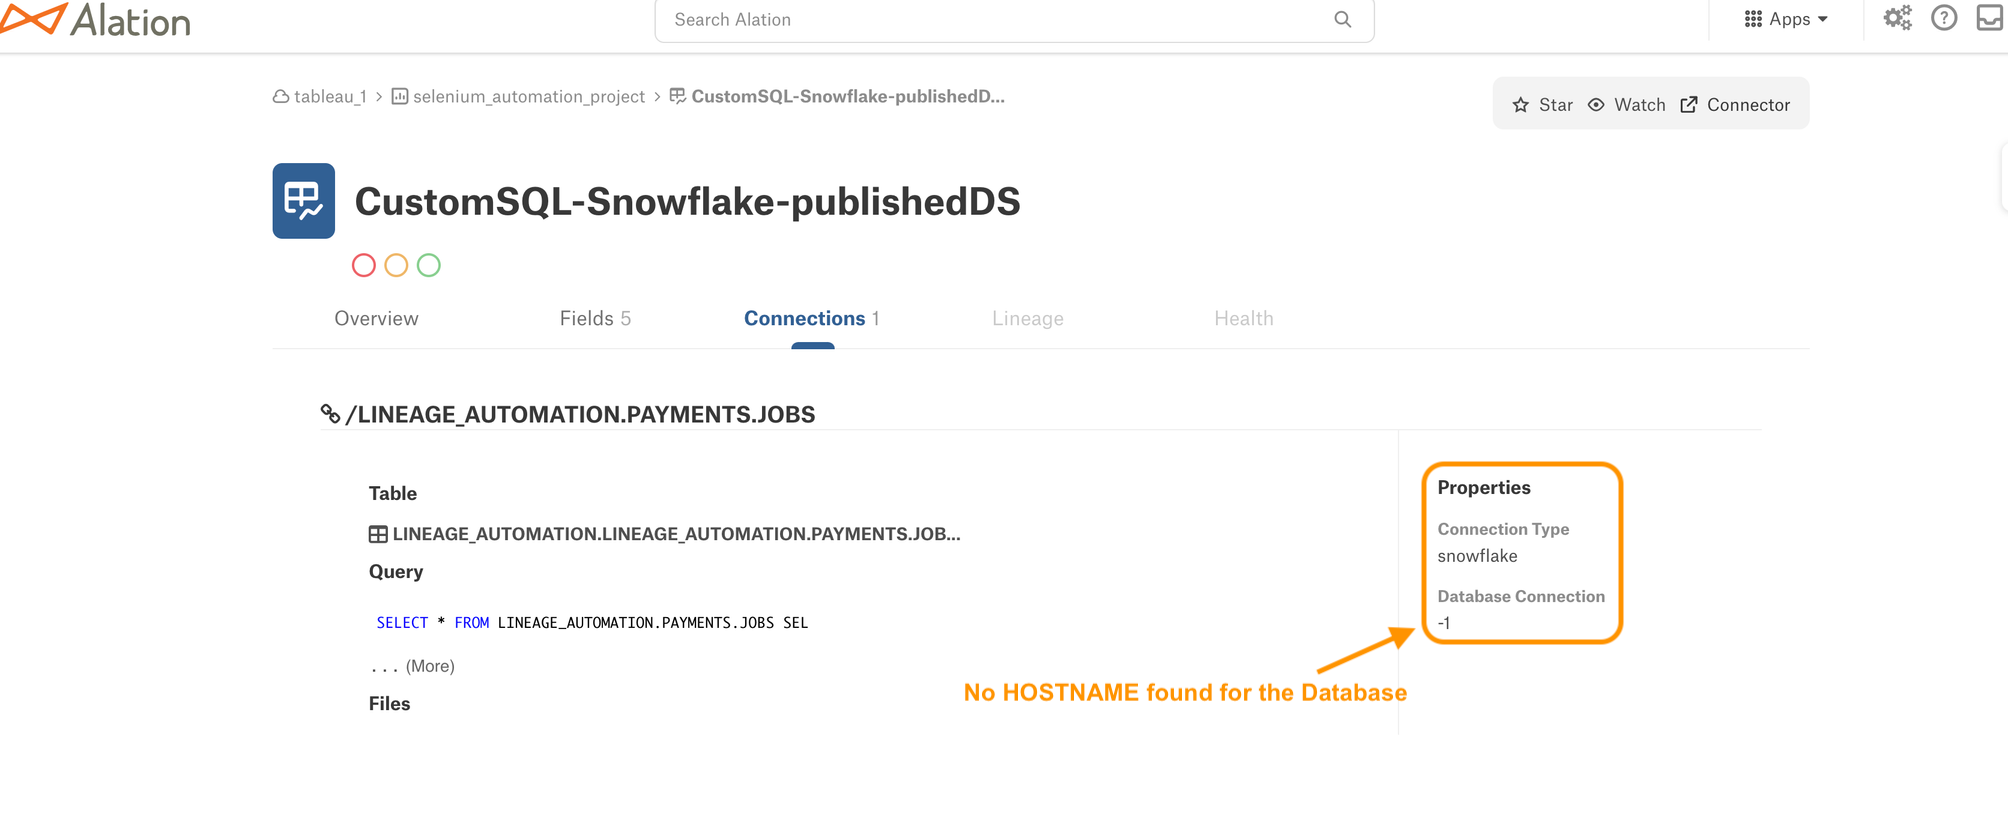This screenshot has height=821, width=2008.
Task: Open the help question mark icon
Action: [x=1944, y=18]
